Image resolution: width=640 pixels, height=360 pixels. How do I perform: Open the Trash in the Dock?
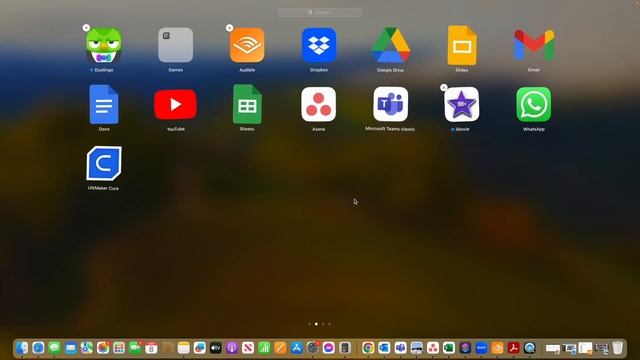tap(618, 348)
